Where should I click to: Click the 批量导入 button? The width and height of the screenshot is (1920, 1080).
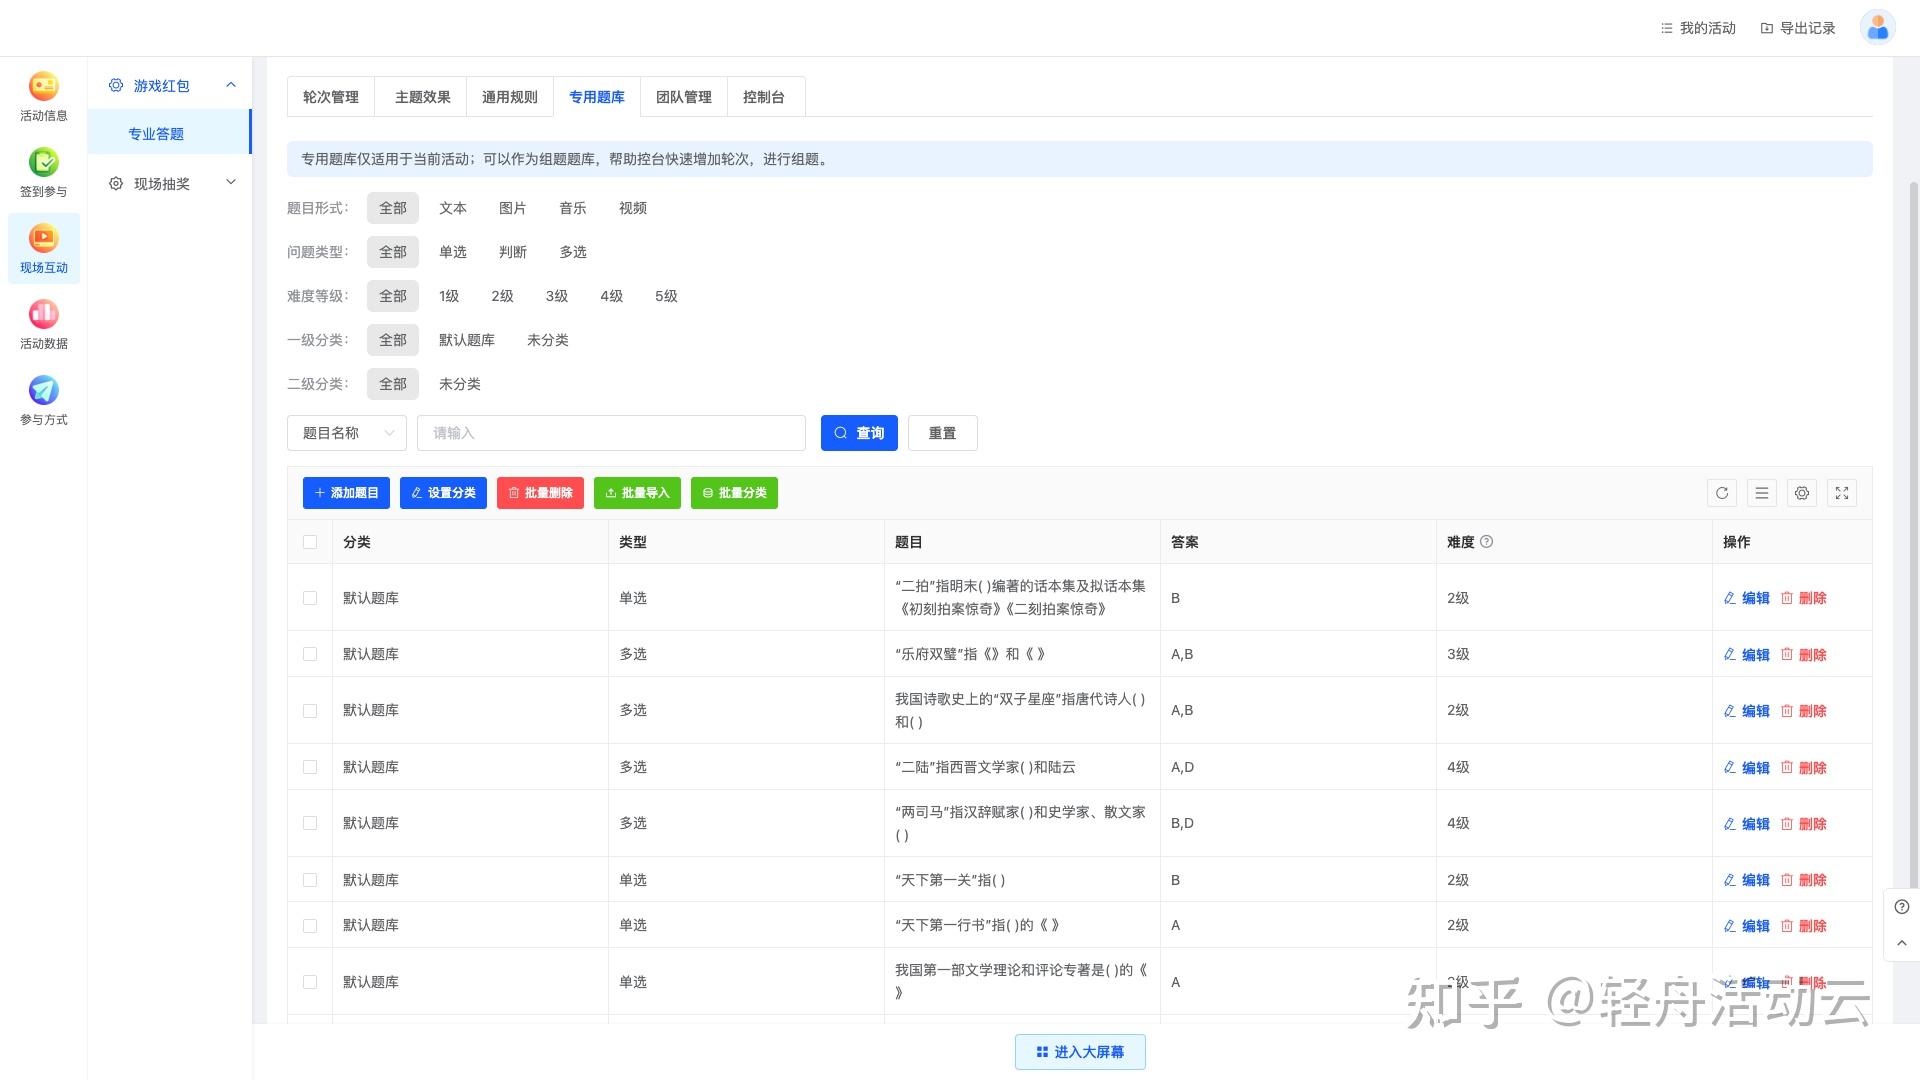tap(637, 493)
